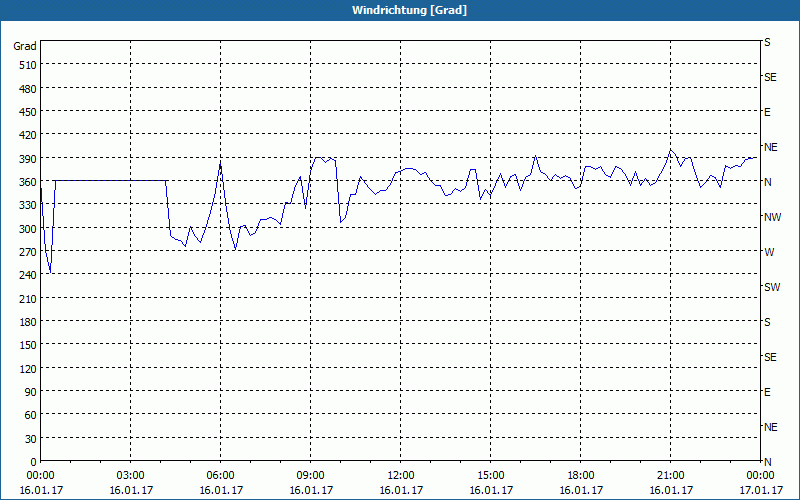Click the N compass label at bottom right
This screenshot has width=800, height=500.
768,462
